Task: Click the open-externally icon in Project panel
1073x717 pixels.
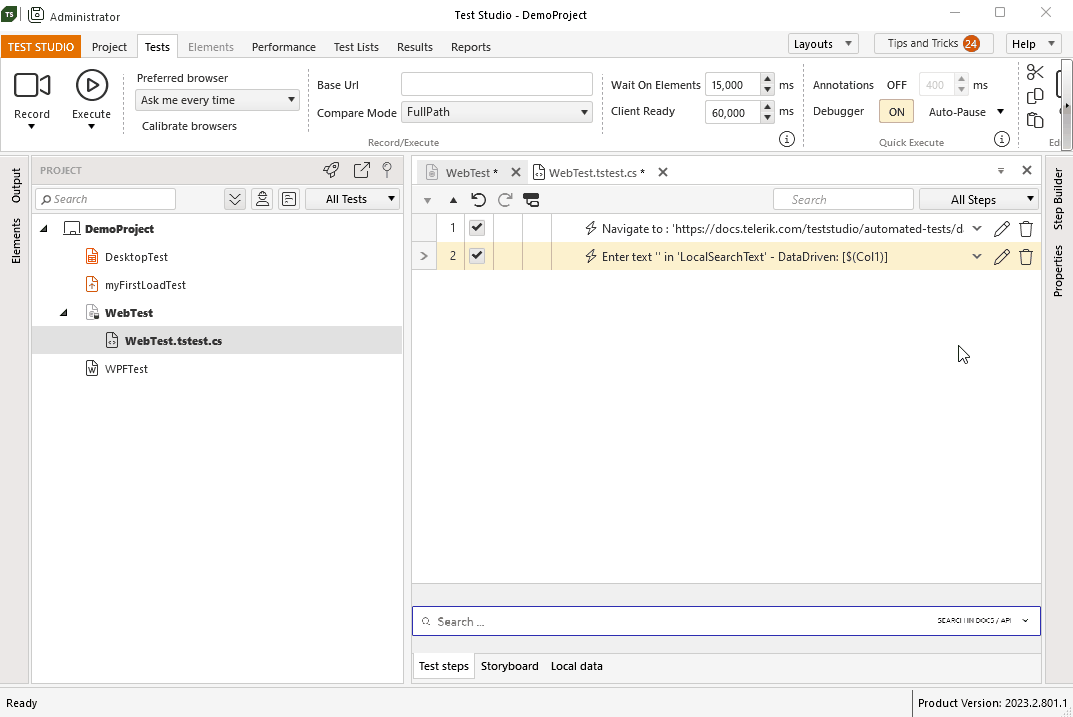Action: [361, 170]
